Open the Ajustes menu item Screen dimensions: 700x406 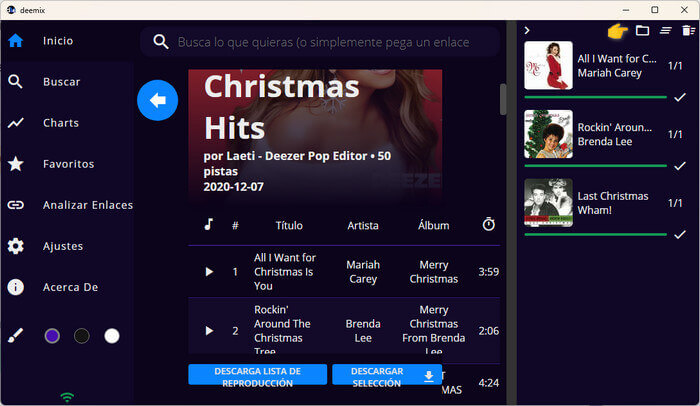pos(67,246)
